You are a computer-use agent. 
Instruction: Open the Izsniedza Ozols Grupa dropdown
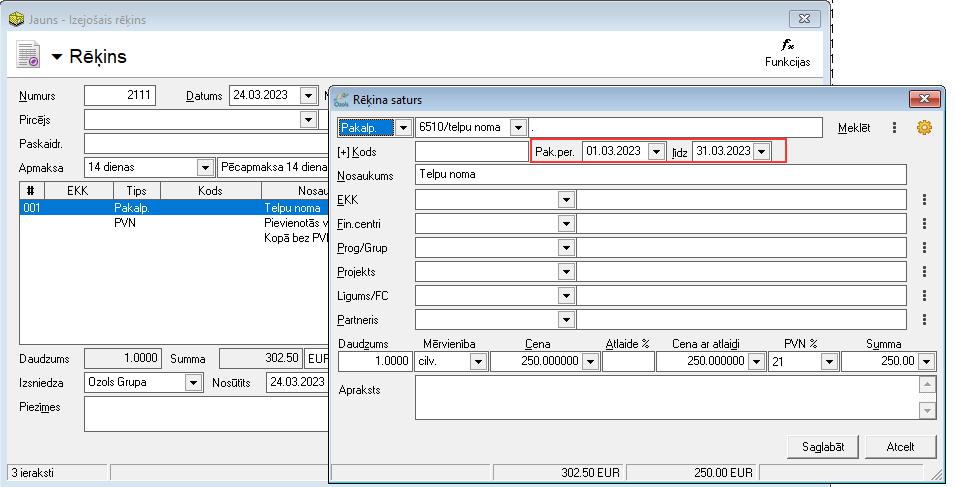coord(194,383)
